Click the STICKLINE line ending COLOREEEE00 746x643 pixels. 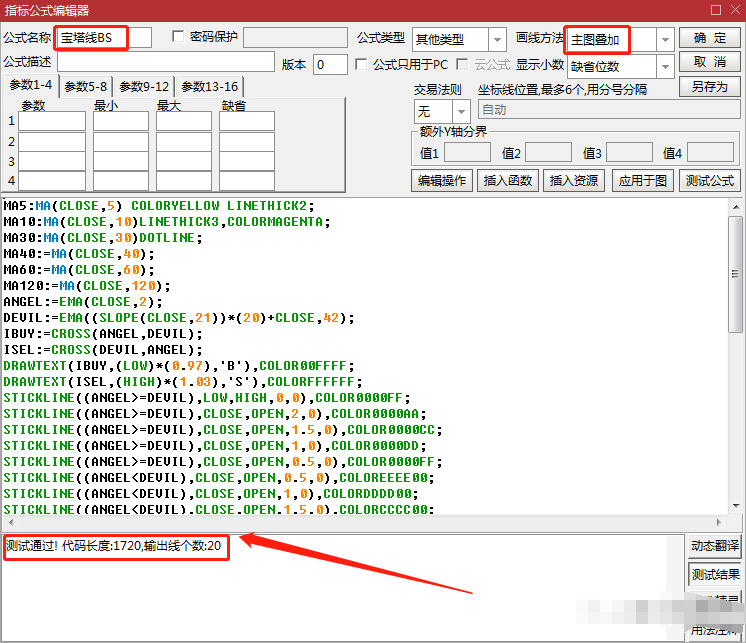coord(219,477)
